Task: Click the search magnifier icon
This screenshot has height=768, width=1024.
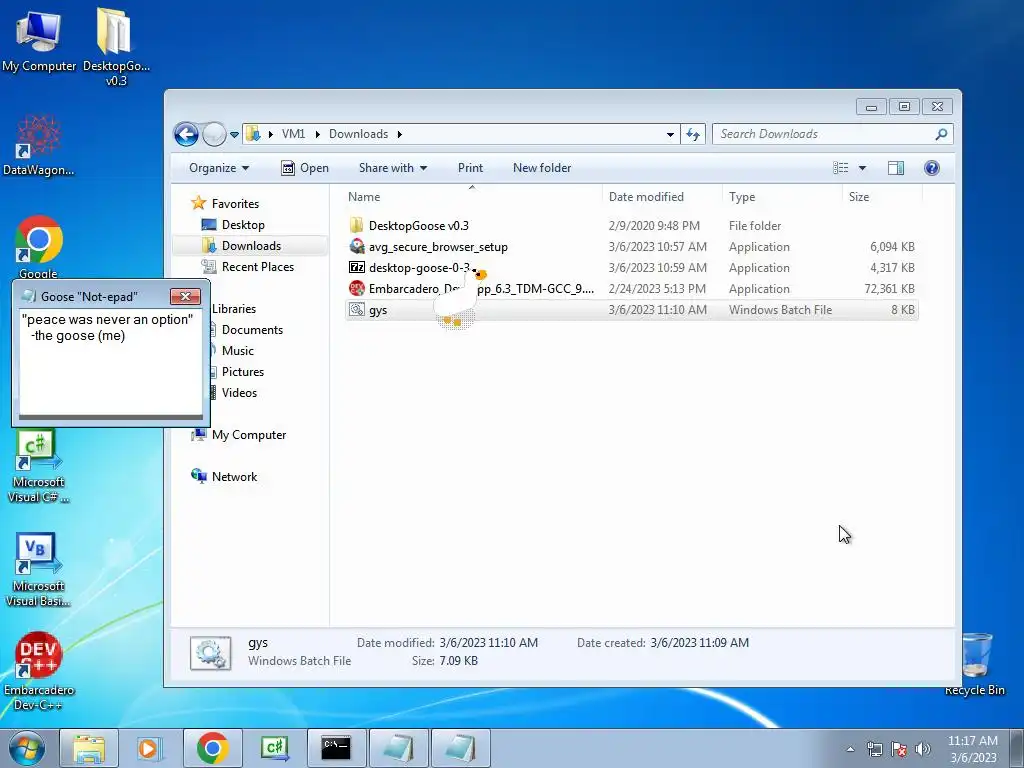Action: (940, 134)
